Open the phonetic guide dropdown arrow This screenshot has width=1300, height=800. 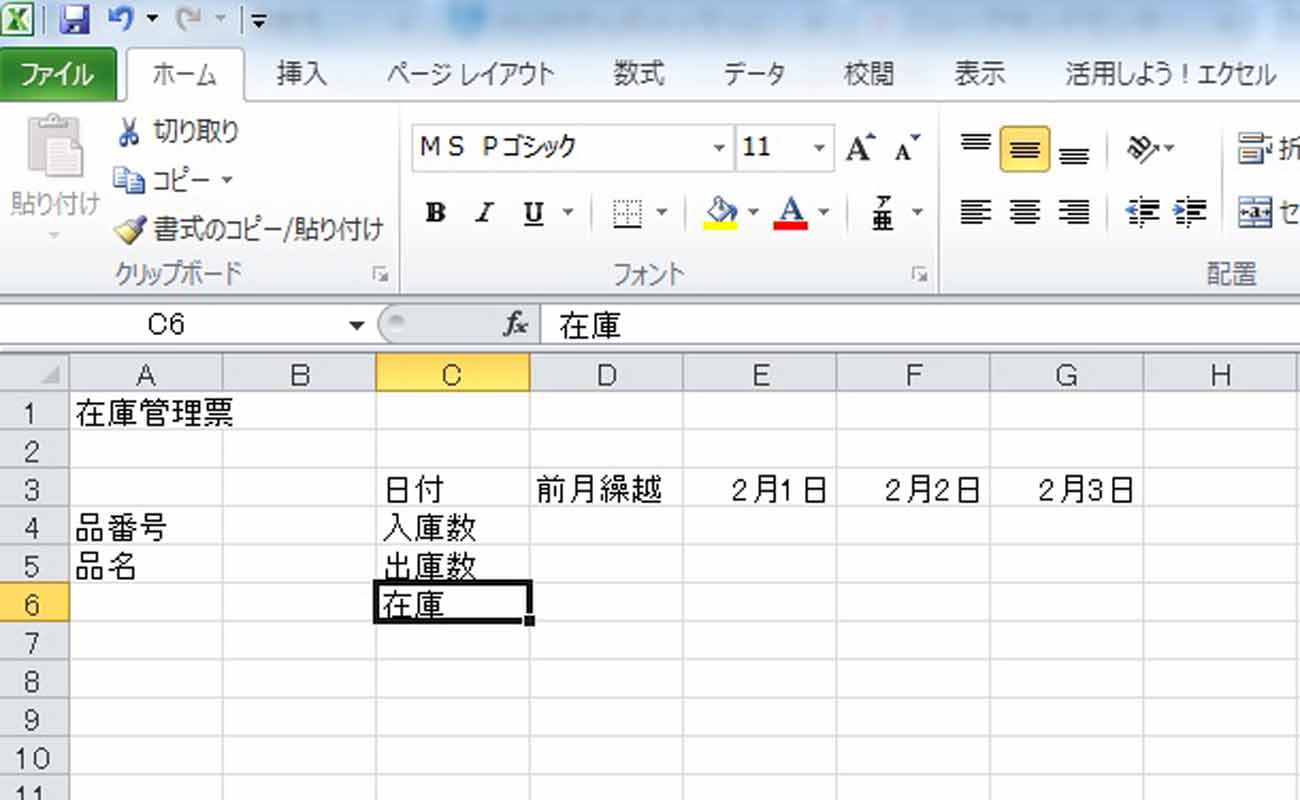click(916, 213)
